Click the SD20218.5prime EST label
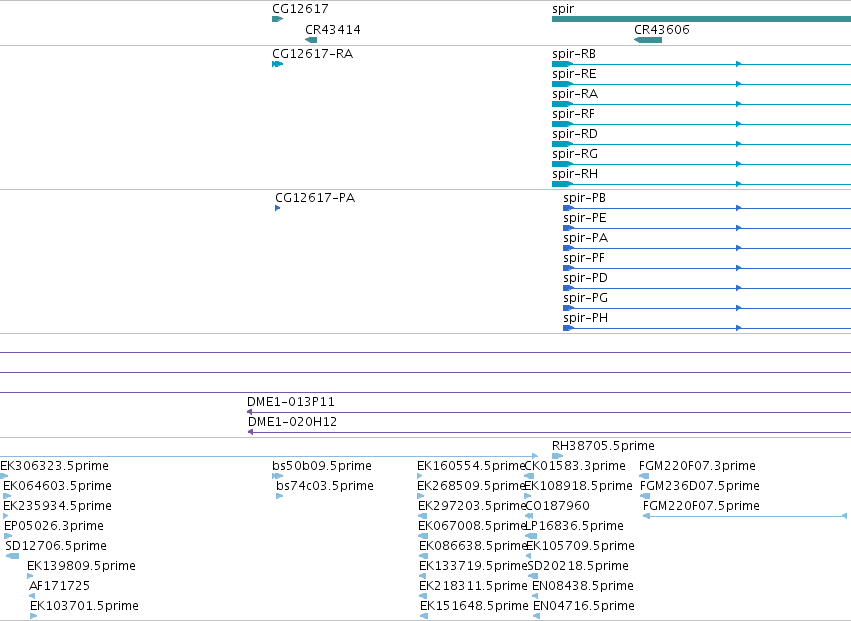This screenshot has height=621, width=851. [x=578, y=566]
